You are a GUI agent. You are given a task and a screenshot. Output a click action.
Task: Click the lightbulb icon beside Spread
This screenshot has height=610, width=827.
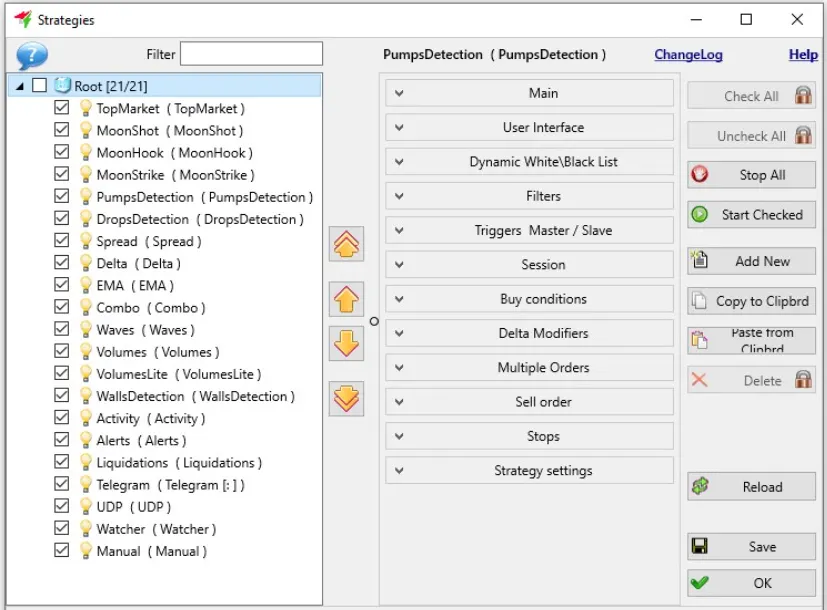tap(85, 241)
